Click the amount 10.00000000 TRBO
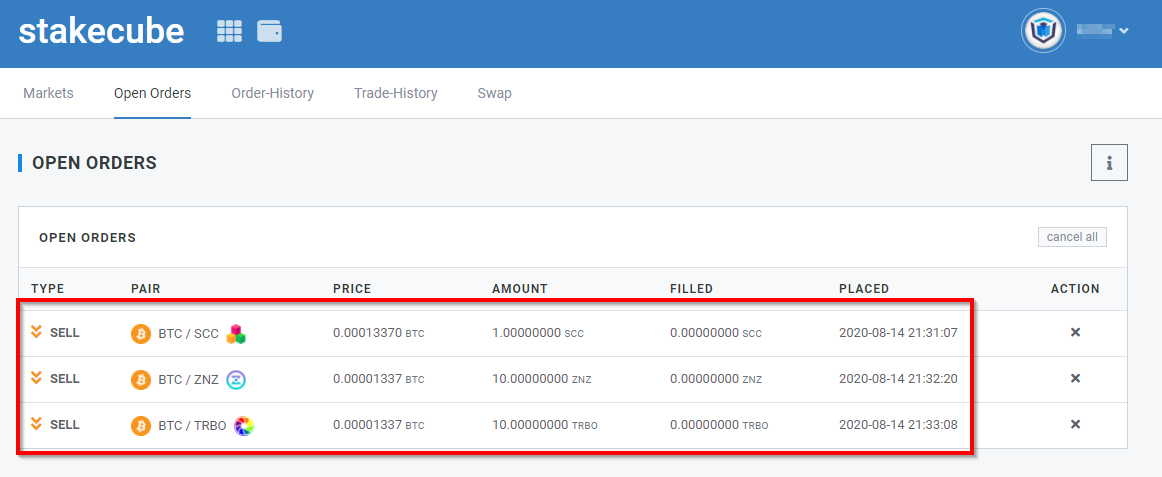This screenshot has width=1162, height=477. pyautogui.click(x=545, y=425)
